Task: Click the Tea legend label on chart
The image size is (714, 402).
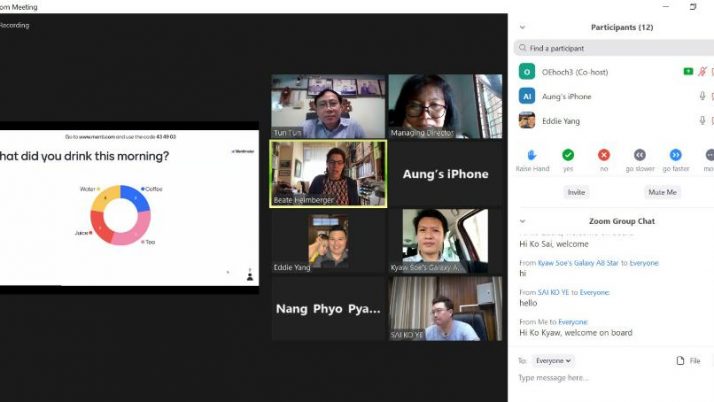Action: [x=148, y=242]
